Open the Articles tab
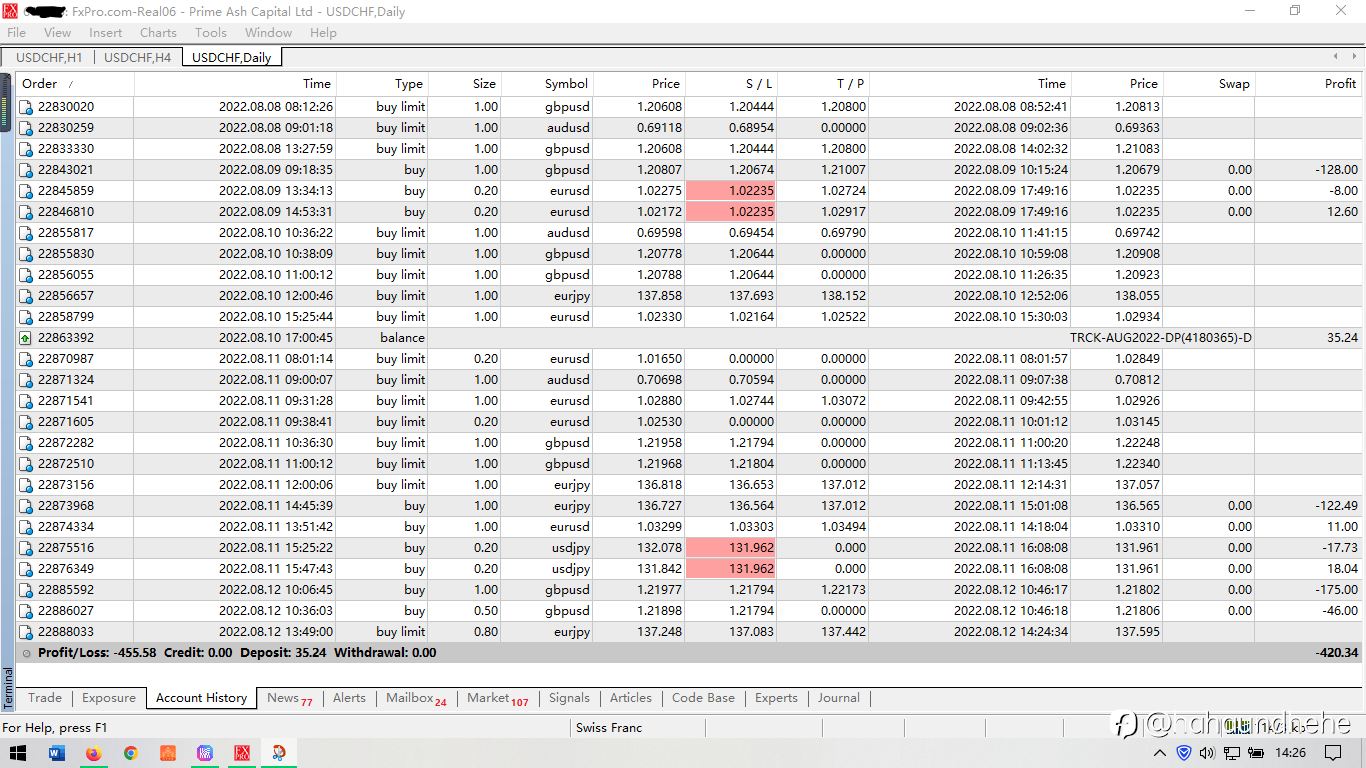Screen dimensions: 1366x768 [630, 698]
